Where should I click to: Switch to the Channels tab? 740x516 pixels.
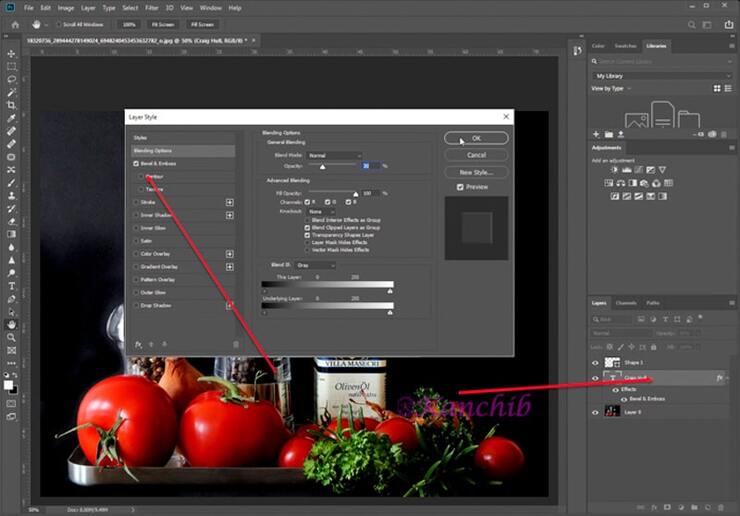(625, 302)
